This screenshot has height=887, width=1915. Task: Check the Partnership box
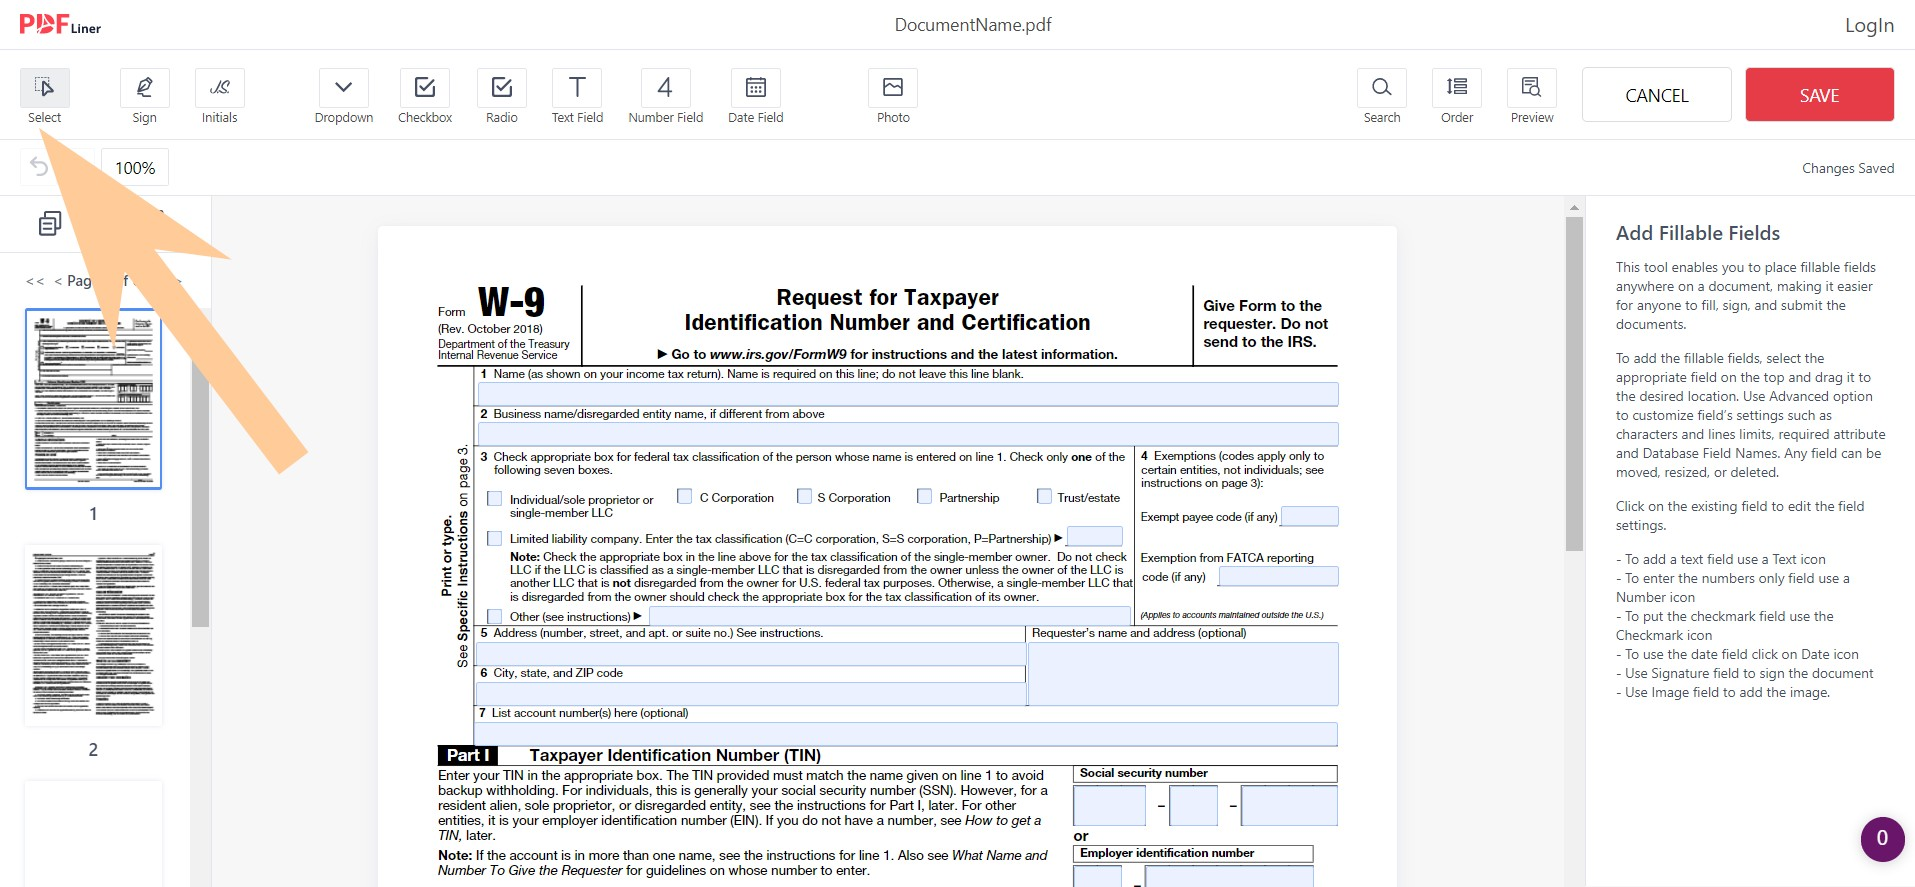[x=924, y=496]
